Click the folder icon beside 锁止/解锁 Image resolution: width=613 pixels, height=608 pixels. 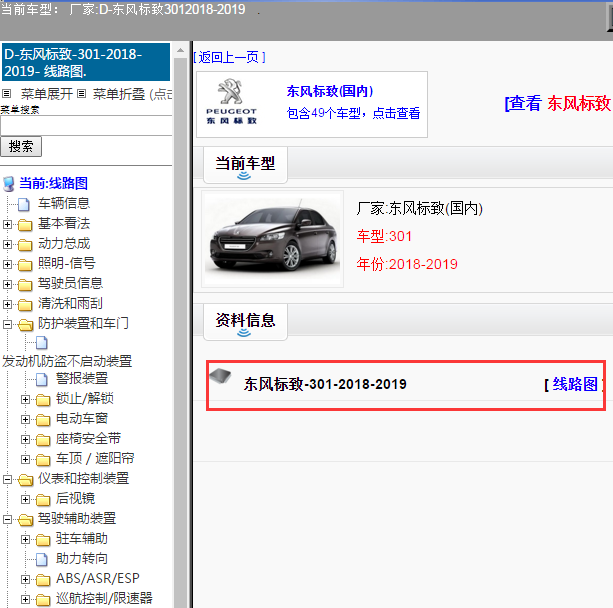[x=43, y=400]
